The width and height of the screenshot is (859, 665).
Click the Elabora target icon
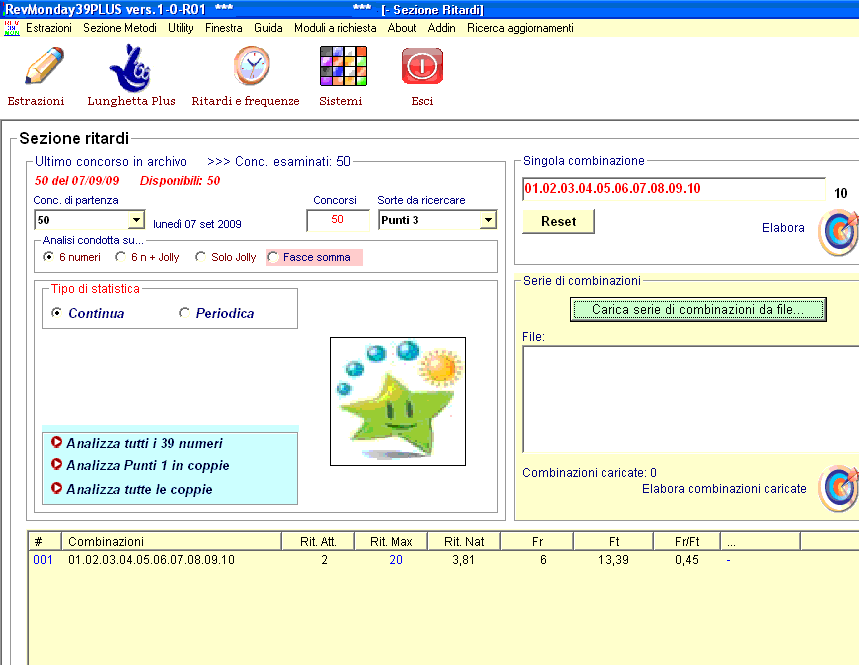[837, 232]
